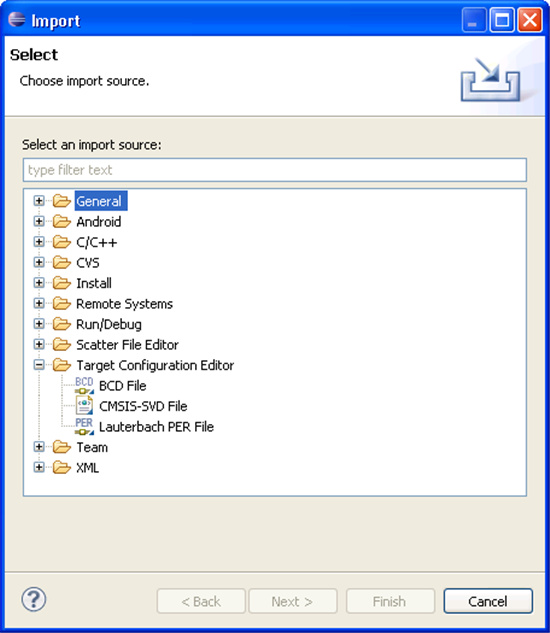Click the CMSIS-SVD File document icon
550x633 pixels.
pyautogui.click(x=84, y=406)
